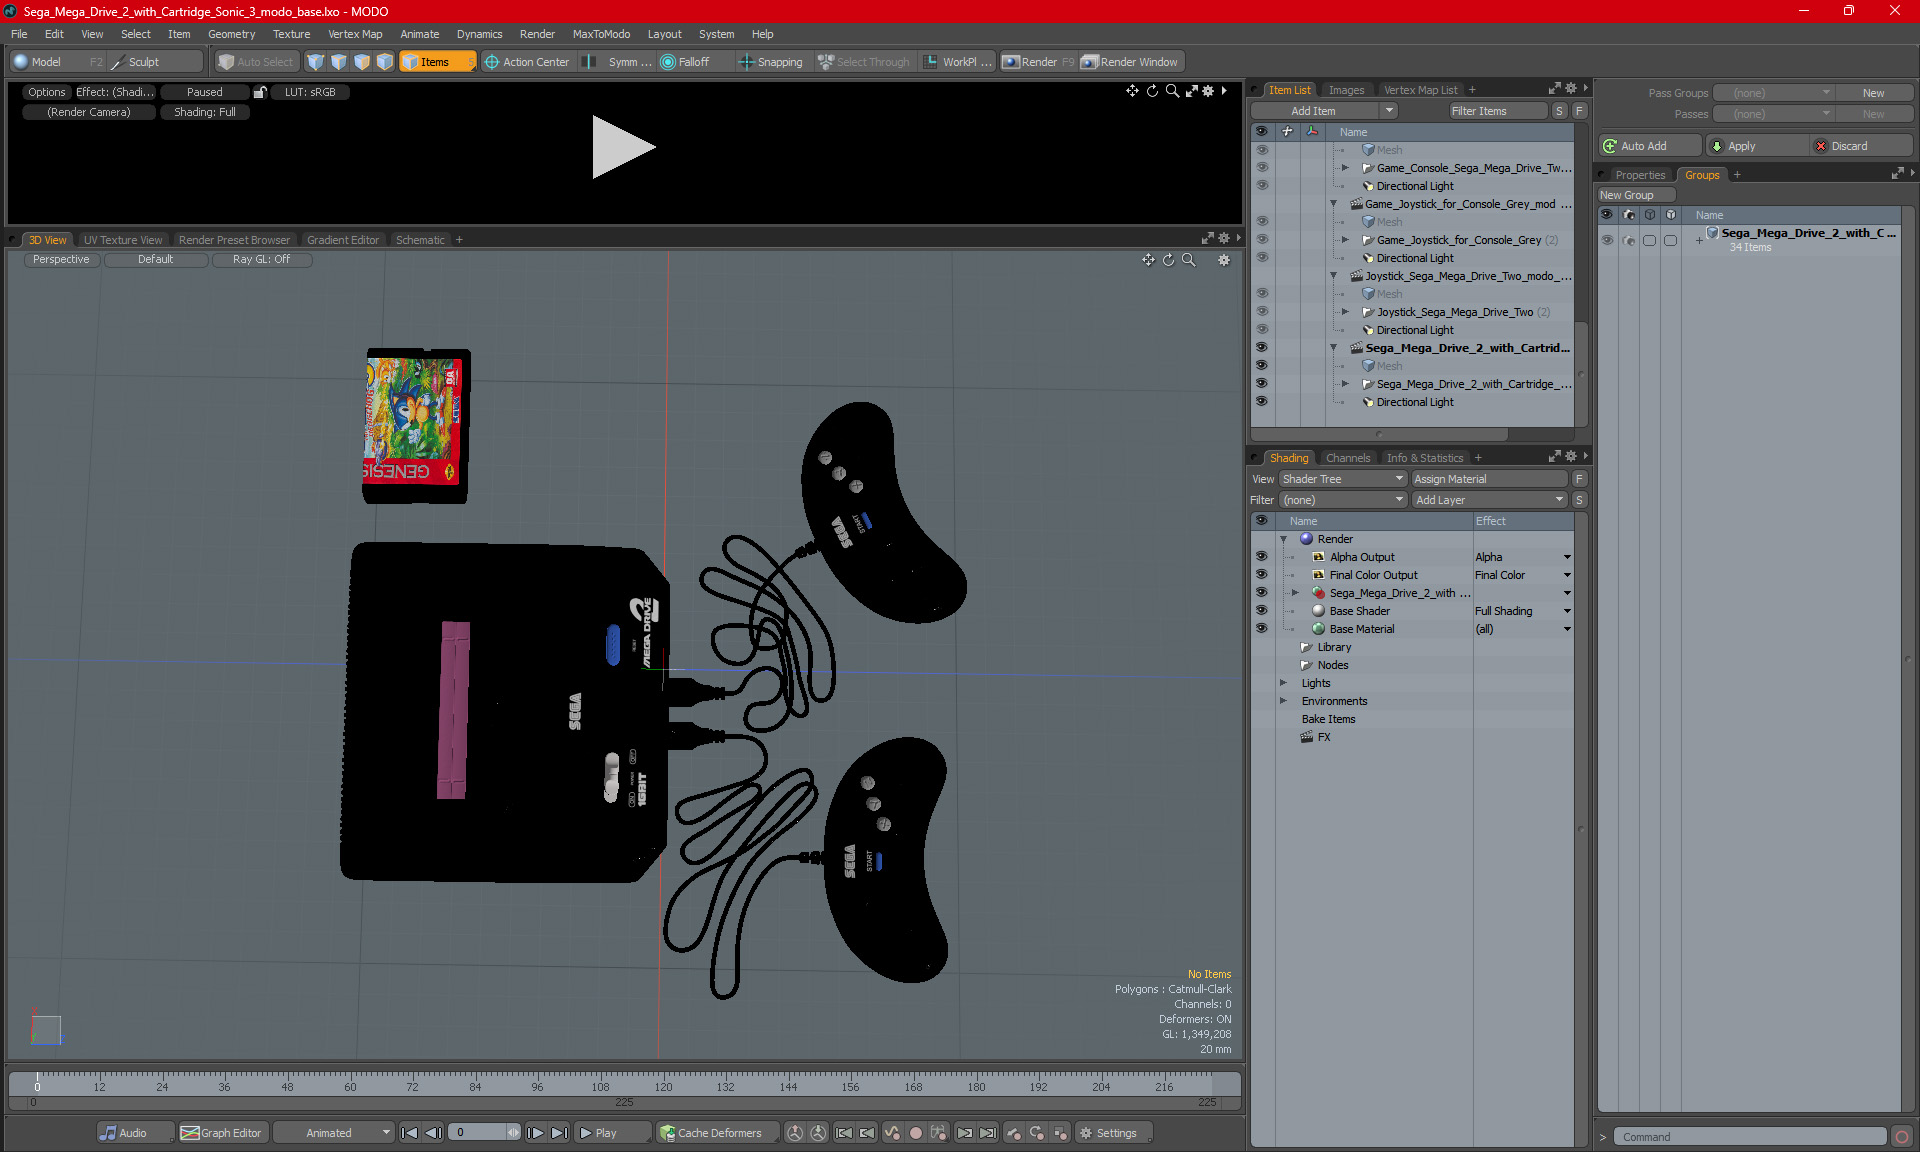Toggle visibility eye of Sega_Mega_Drive_2 group
This screenshot has height=1152, width=1920.
[x=1607, y=240]
